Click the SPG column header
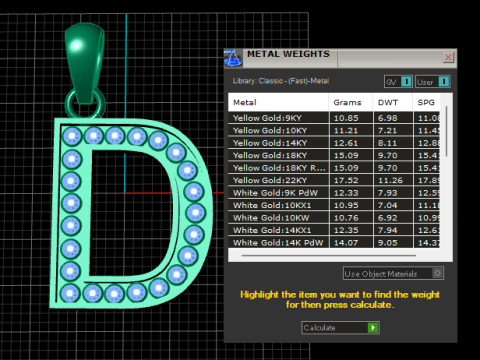This screenshot has width=480, height=360. (x=426, y=102)
